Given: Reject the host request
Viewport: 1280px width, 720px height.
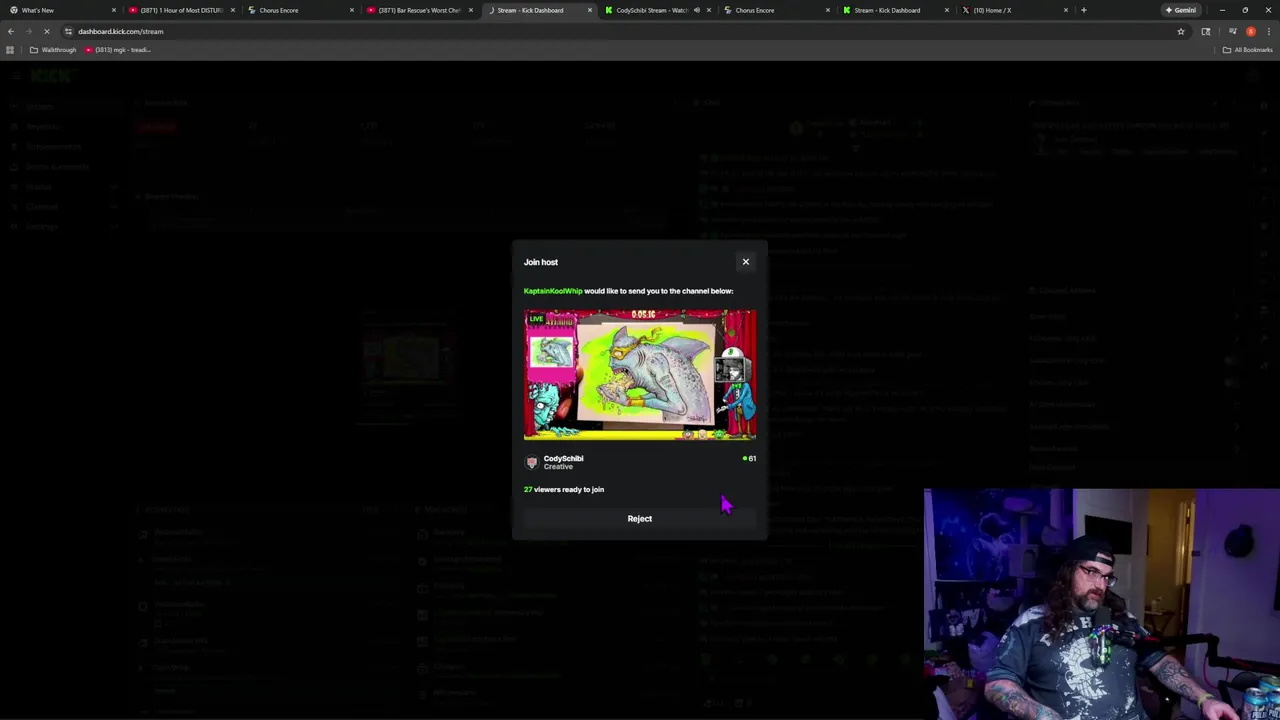Looking at the screenshot, I should coord(640,518).
